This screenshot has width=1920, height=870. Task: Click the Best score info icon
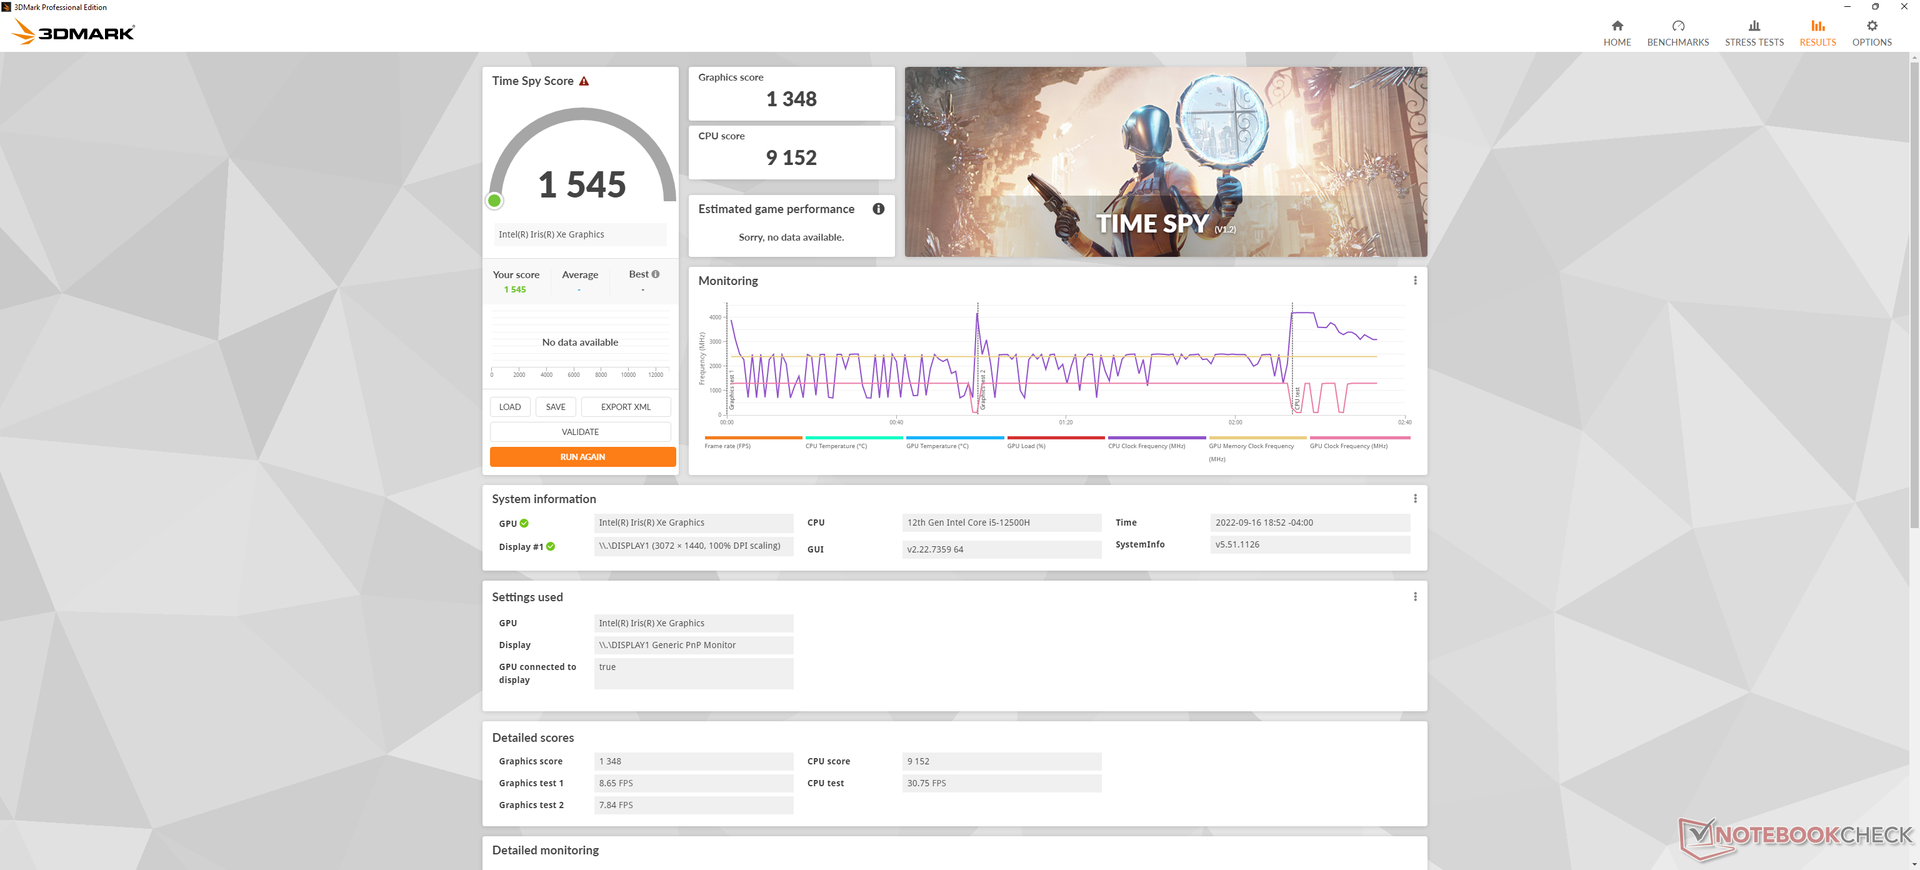tap(655, 274)
